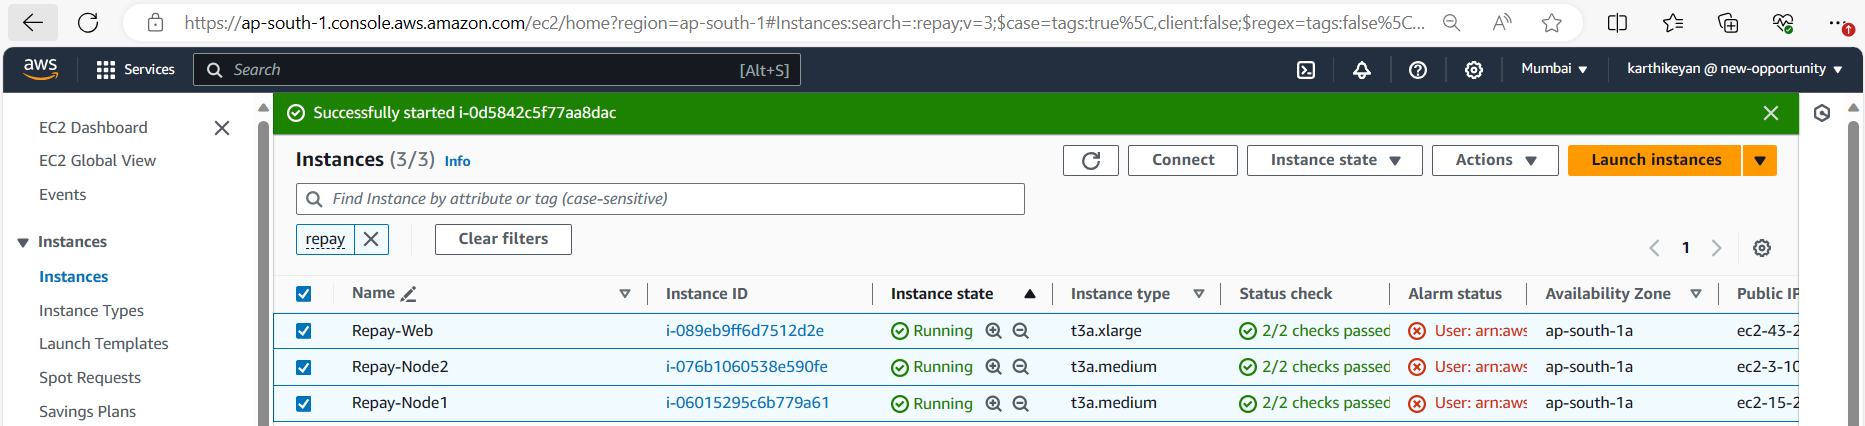Open browser favorites list

[x=1673, y=23]
